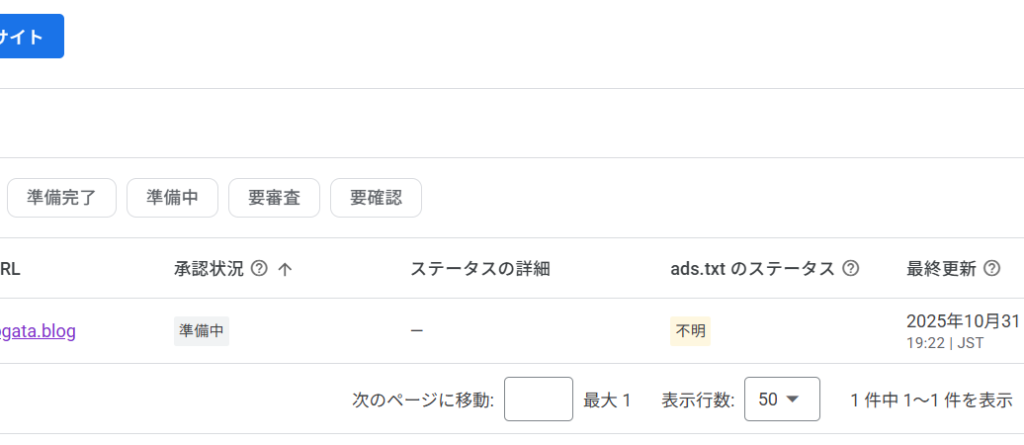Click the URL column header
Viewport: 1024px width, 445px height.
(10, 268)
